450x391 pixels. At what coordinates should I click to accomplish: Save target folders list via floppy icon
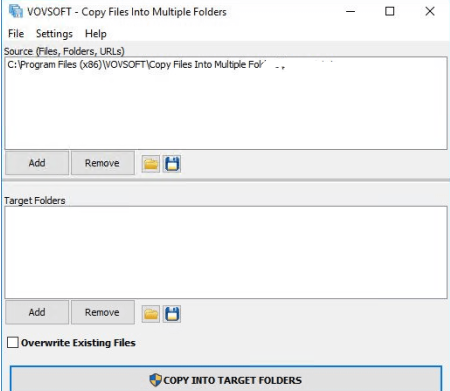coord(172,314)
